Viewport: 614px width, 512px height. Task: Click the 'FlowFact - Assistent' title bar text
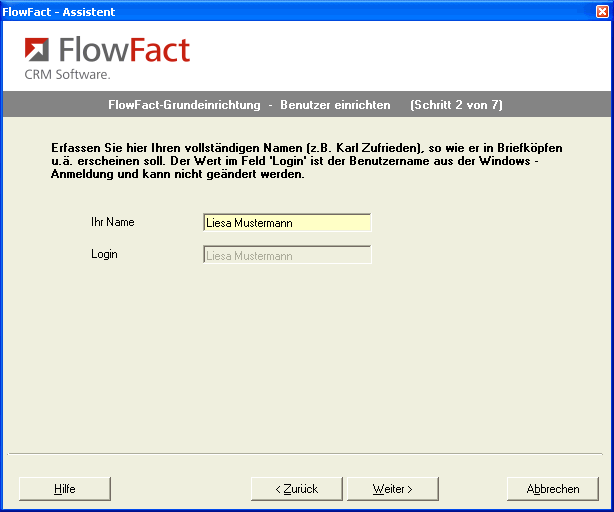click(x=59, y=12)
